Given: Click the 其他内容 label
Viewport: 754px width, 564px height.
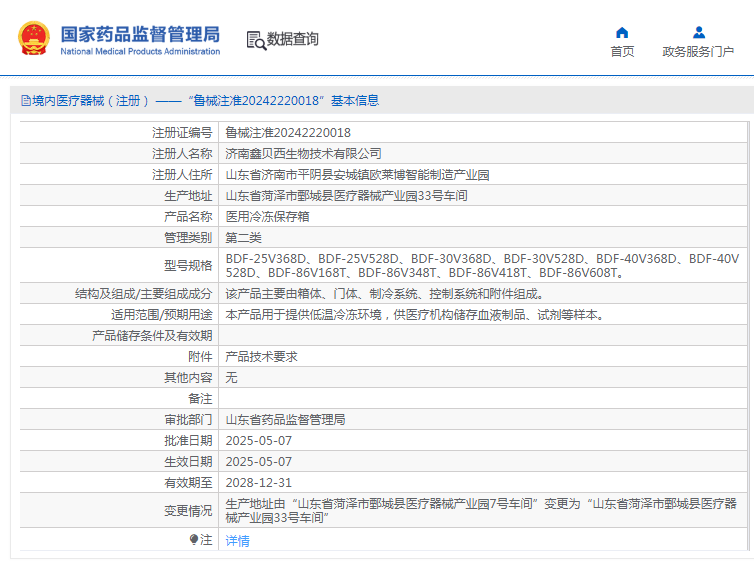Looking at the screenshot, I should (188, 378).
